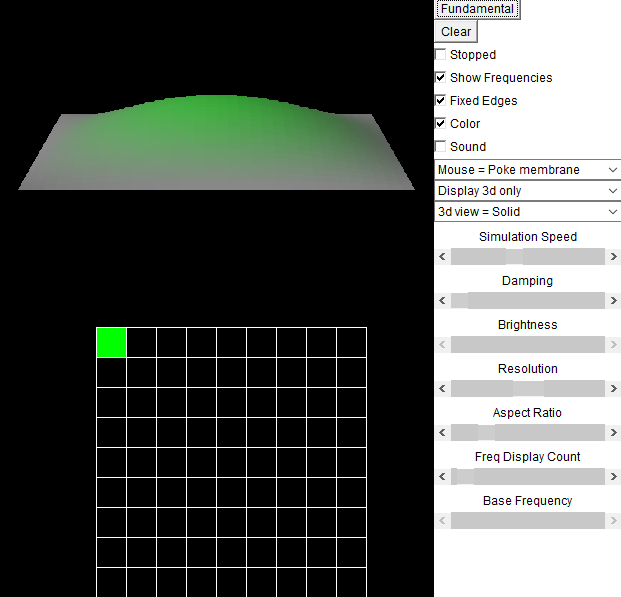Image resolution: width=621 pixels, height=597 pixels.
Task: Click the Base Frequency slider track
Action: point(528,521)
